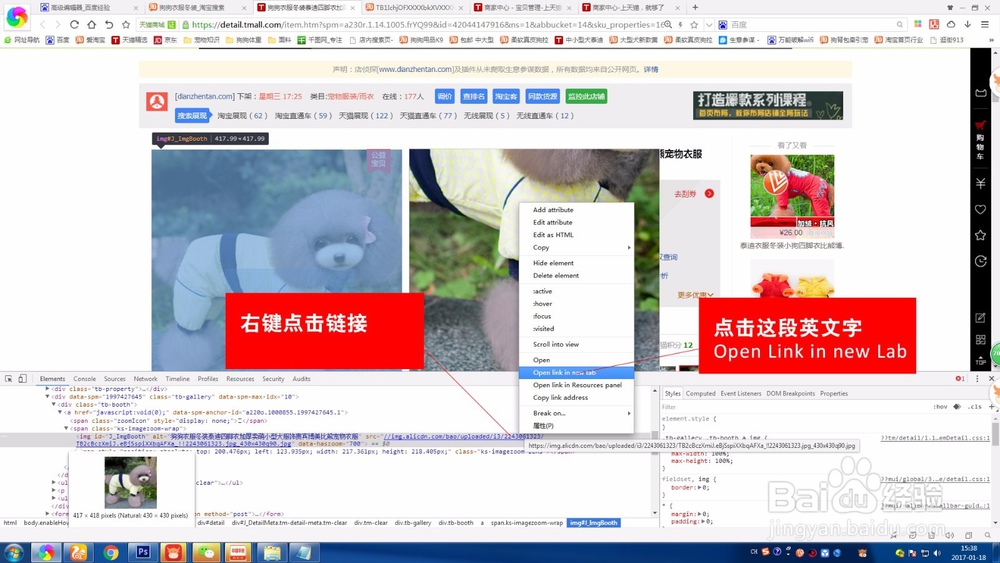Select img#J_ImgBooth in DevTools breadcrumb
Viewport: 1000px width, 563px height.
click(593, 523)
